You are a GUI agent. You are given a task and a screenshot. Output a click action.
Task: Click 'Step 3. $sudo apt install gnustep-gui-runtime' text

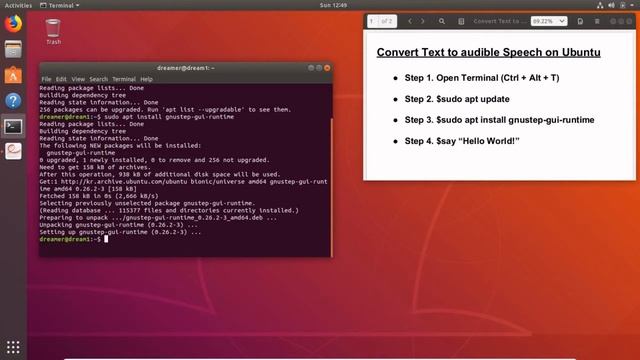(x=500, y=120)
